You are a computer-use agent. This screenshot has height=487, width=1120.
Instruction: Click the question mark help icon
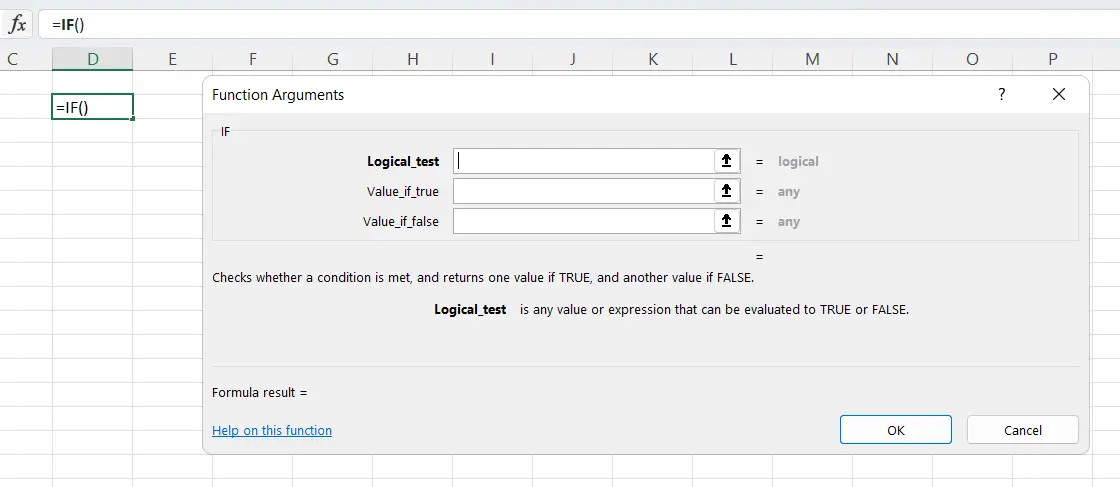[x=1001, y=94]
